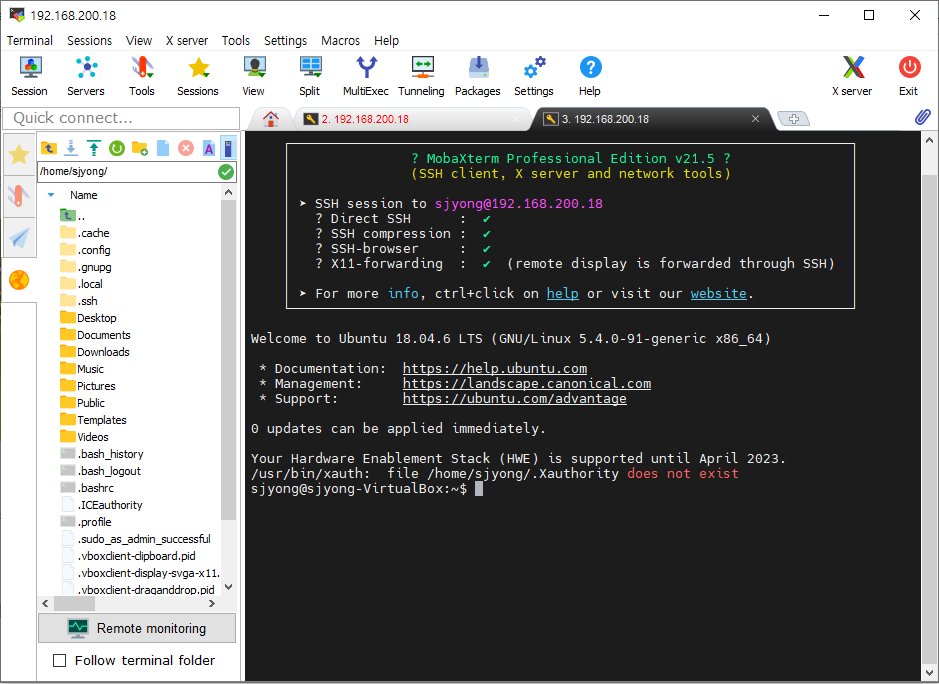Select the Desktop folder
The width and height of the screenshot is (939, 684).
click(x=89, y=318)
